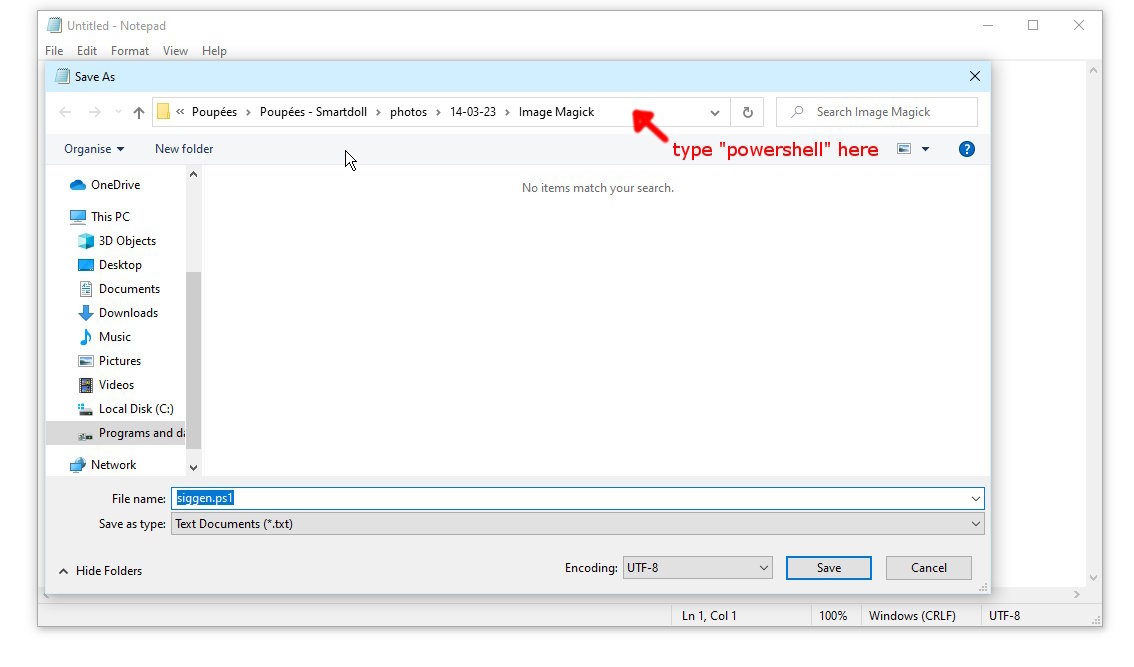Open the Downloads folder in sidebar

[x=128, y=313]
